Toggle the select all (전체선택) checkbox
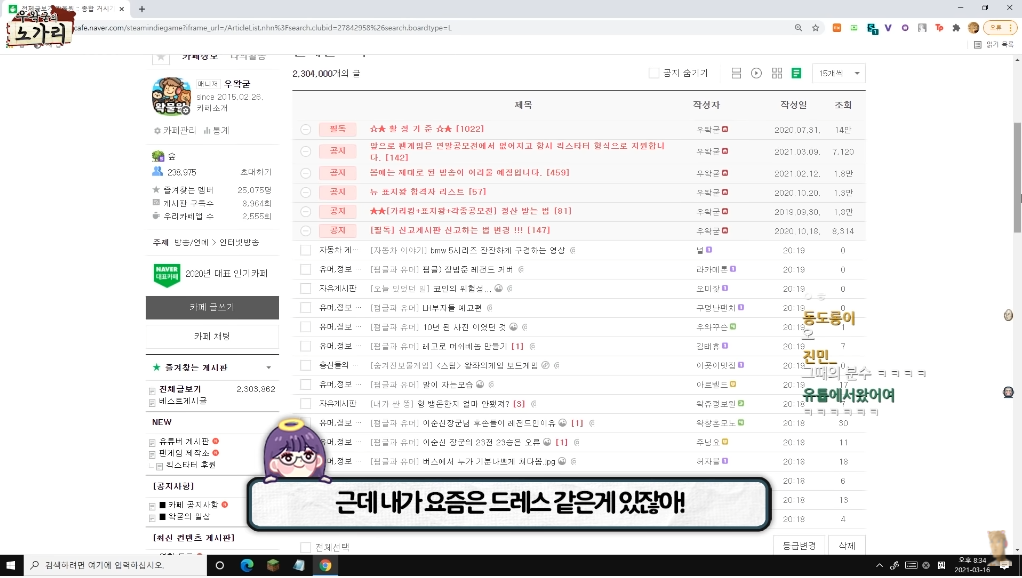Viewport: 1022px width, 578px height. coord(305,547)
